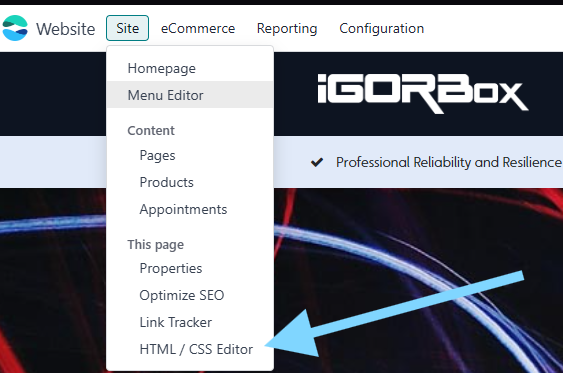The image size is (563, 373).
Task: Click the iGORBox logo in the header
Action: [x=423, y=93]
